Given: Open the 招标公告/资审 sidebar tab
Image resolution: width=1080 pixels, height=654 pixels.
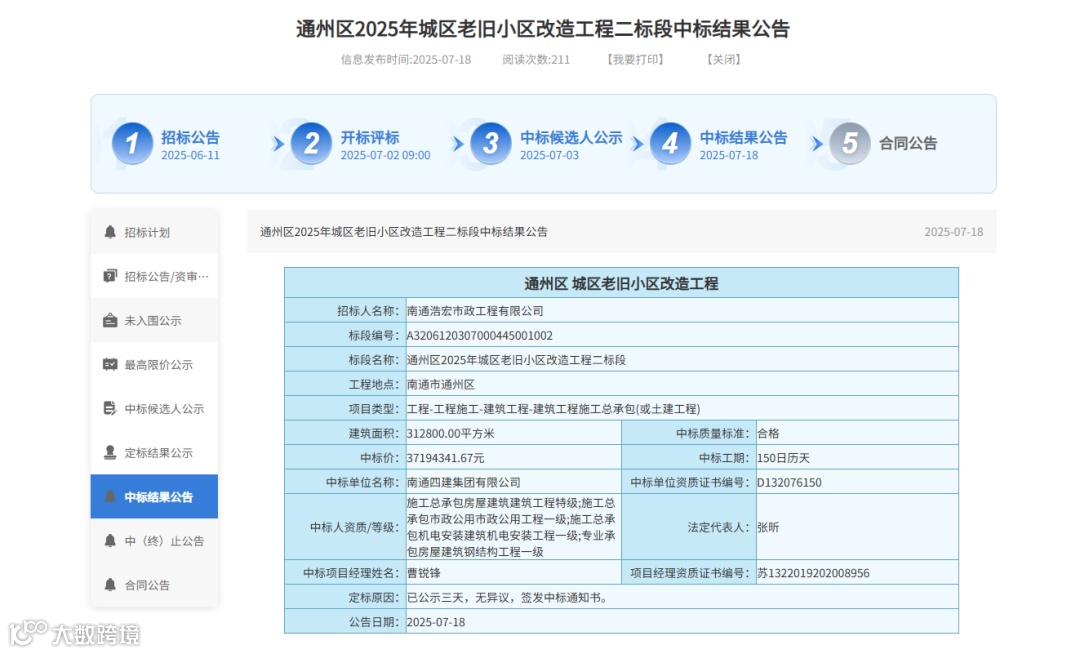Looking at the screenshot, I should [x=154, y=276].
